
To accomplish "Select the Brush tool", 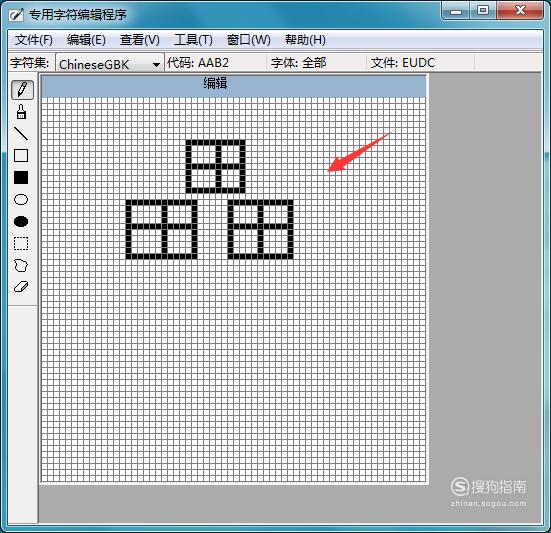I will click(21, 111).
